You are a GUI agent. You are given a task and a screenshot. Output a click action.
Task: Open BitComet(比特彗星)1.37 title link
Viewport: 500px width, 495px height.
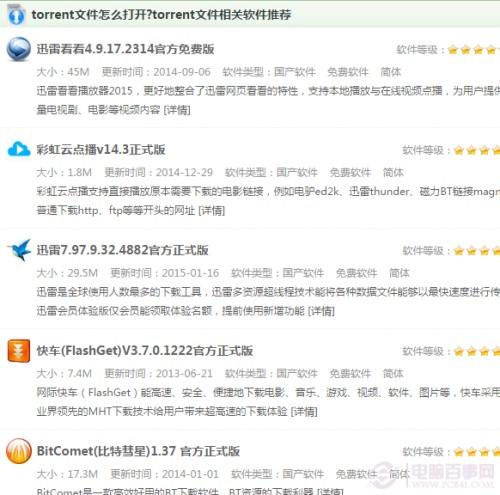138,451
